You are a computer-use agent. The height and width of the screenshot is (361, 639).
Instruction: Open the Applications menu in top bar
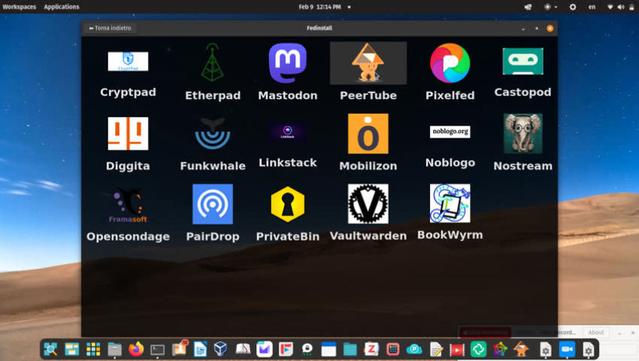click(x=62, y=7)
